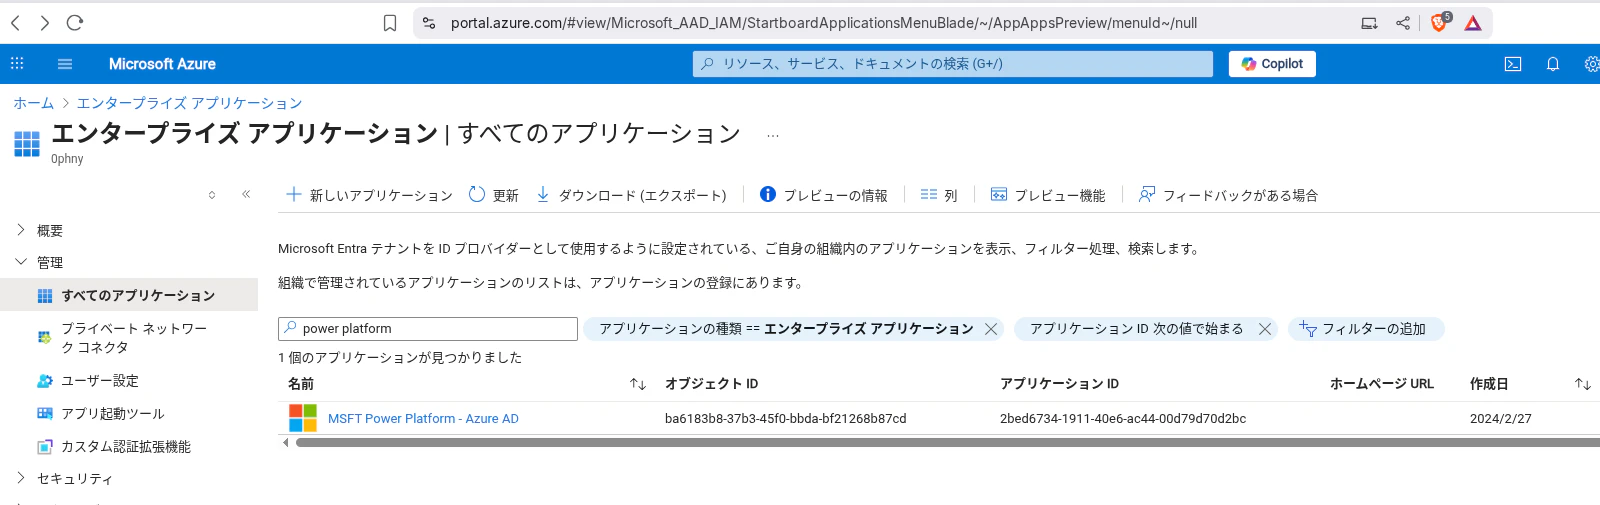Focus the Azure resource search box
Screen dimensions: 1600x505
[953, 64]
